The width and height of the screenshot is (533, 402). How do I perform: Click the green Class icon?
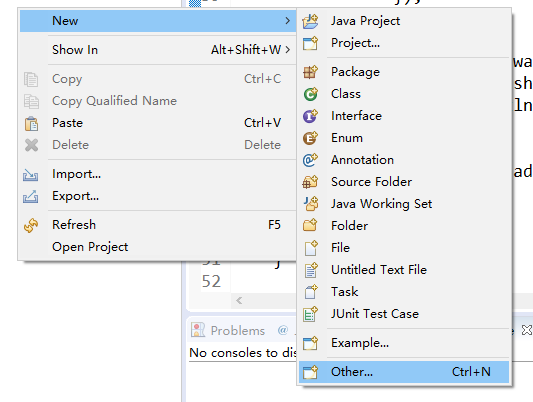pyautogui.click(x=310, y=94)
